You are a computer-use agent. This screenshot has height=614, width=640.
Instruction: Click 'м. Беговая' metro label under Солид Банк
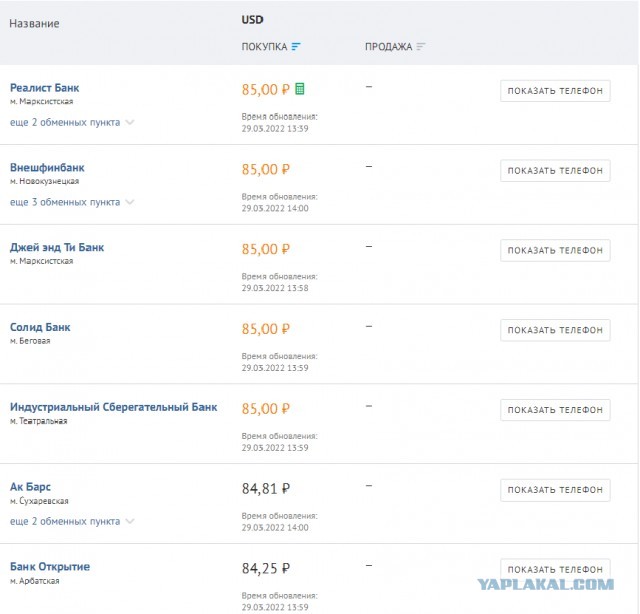pyautogui.click(x=30, y=340)
